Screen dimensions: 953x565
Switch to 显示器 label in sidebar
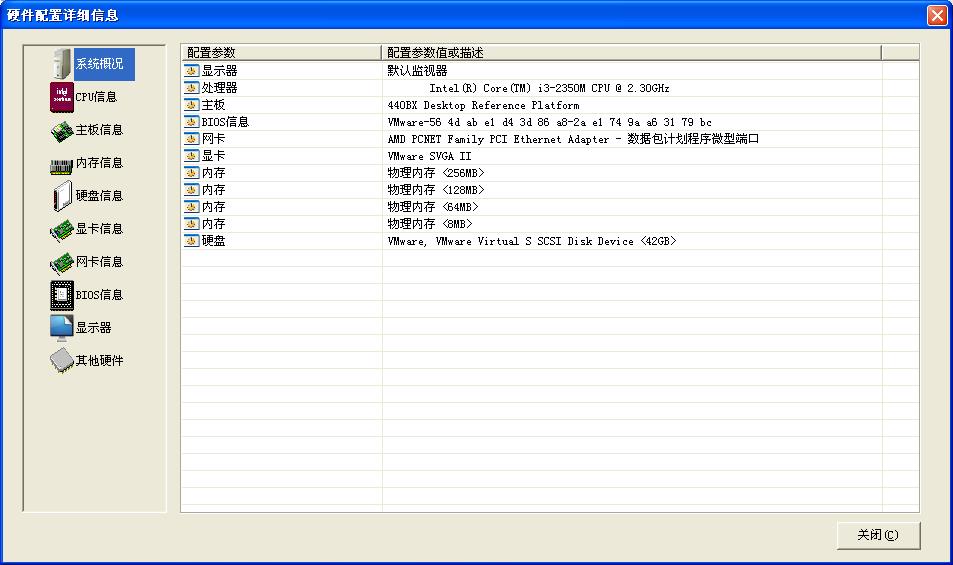point(94,328)
